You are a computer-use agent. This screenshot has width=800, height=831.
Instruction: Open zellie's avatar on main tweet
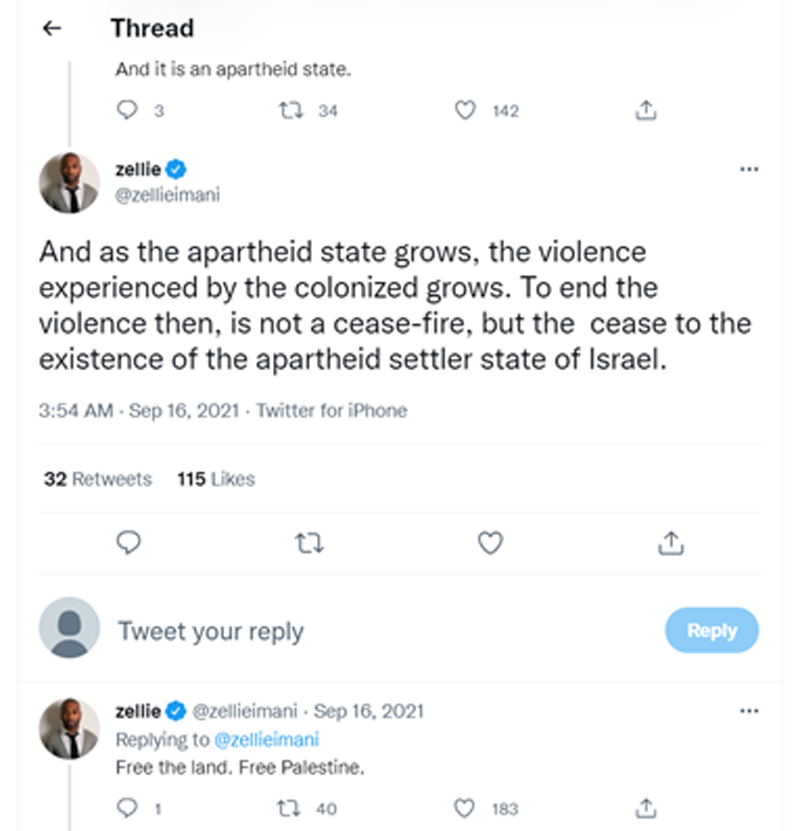tap(69, 183)
